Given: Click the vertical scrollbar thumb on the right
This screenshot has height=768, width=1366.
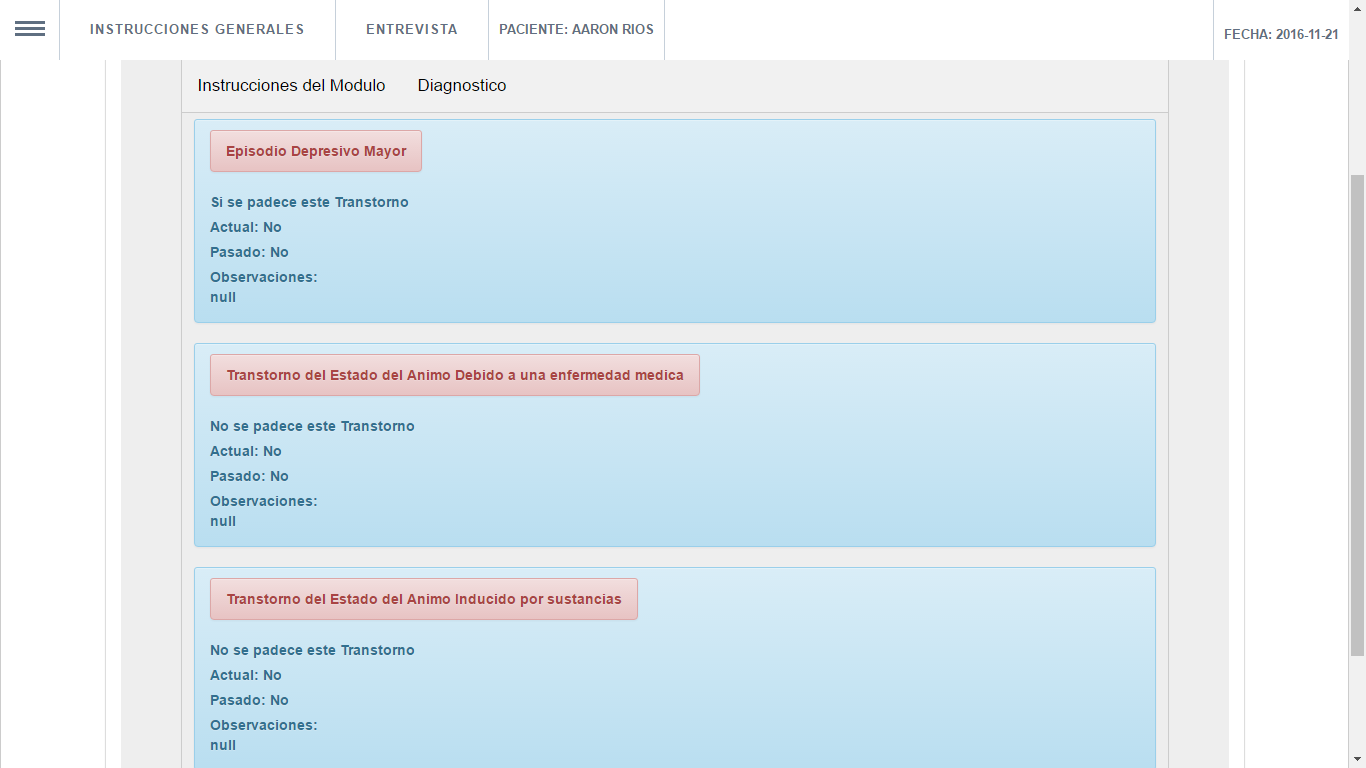Looking at the screenshot, I should 1356,414.
